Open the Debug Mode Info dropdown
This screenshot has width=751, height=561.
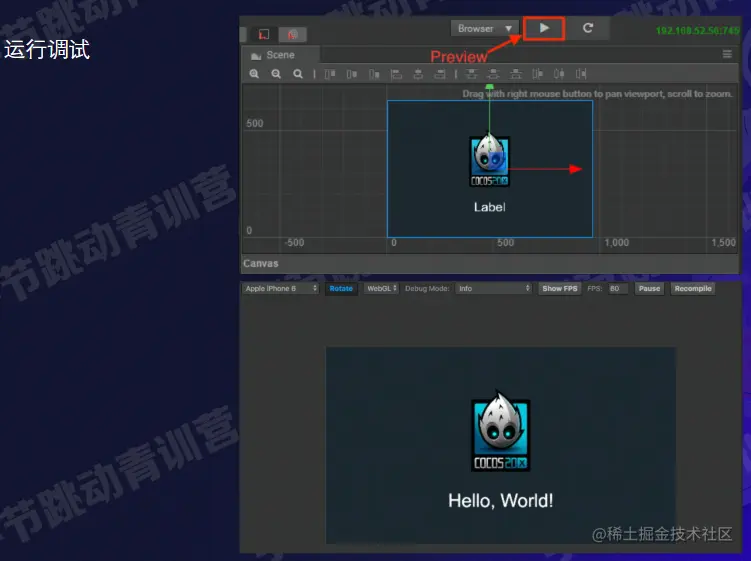click(x=493, y=288)
